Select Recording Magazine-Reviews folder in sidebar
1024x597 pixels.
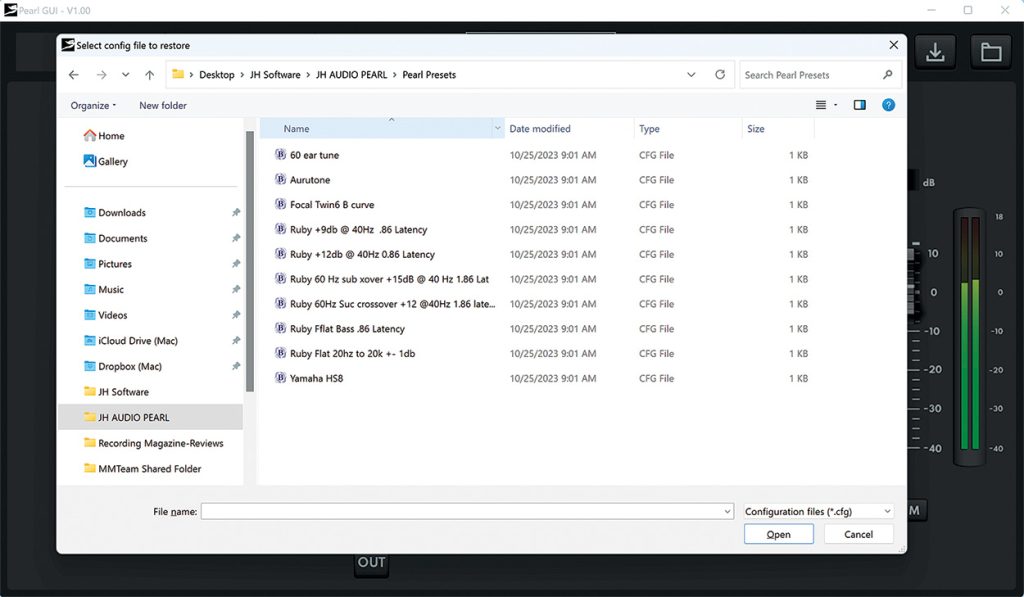160,443
